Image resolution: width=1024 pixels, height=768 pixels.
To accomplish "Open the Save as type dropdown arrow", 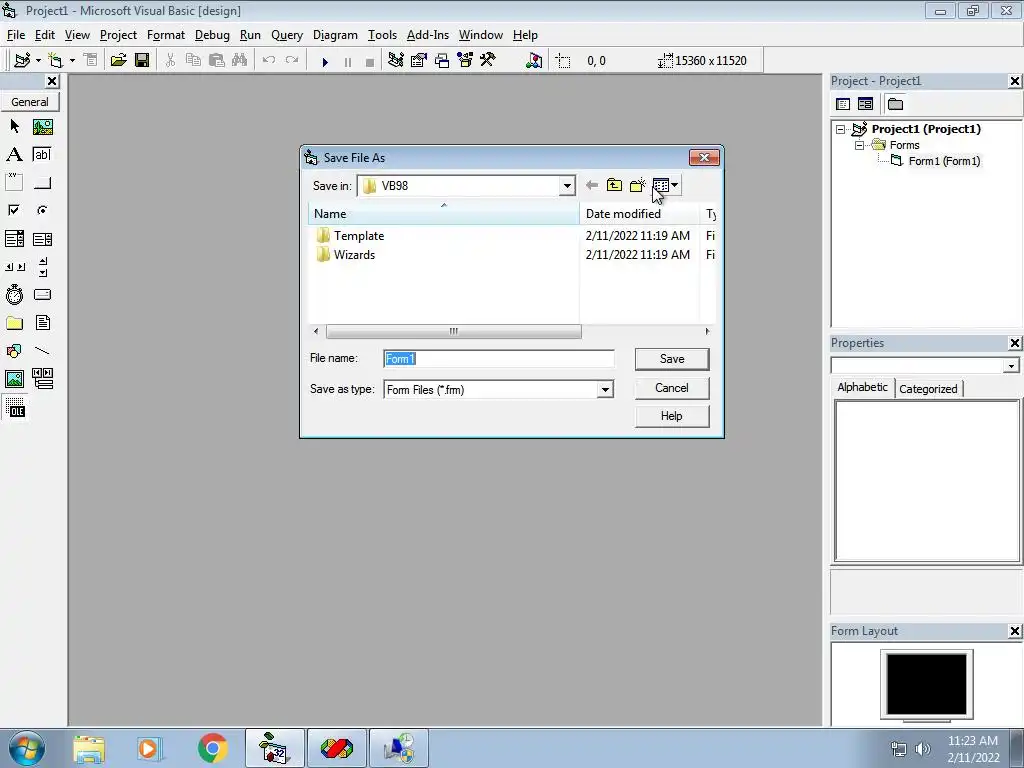I will click(605, 390).
